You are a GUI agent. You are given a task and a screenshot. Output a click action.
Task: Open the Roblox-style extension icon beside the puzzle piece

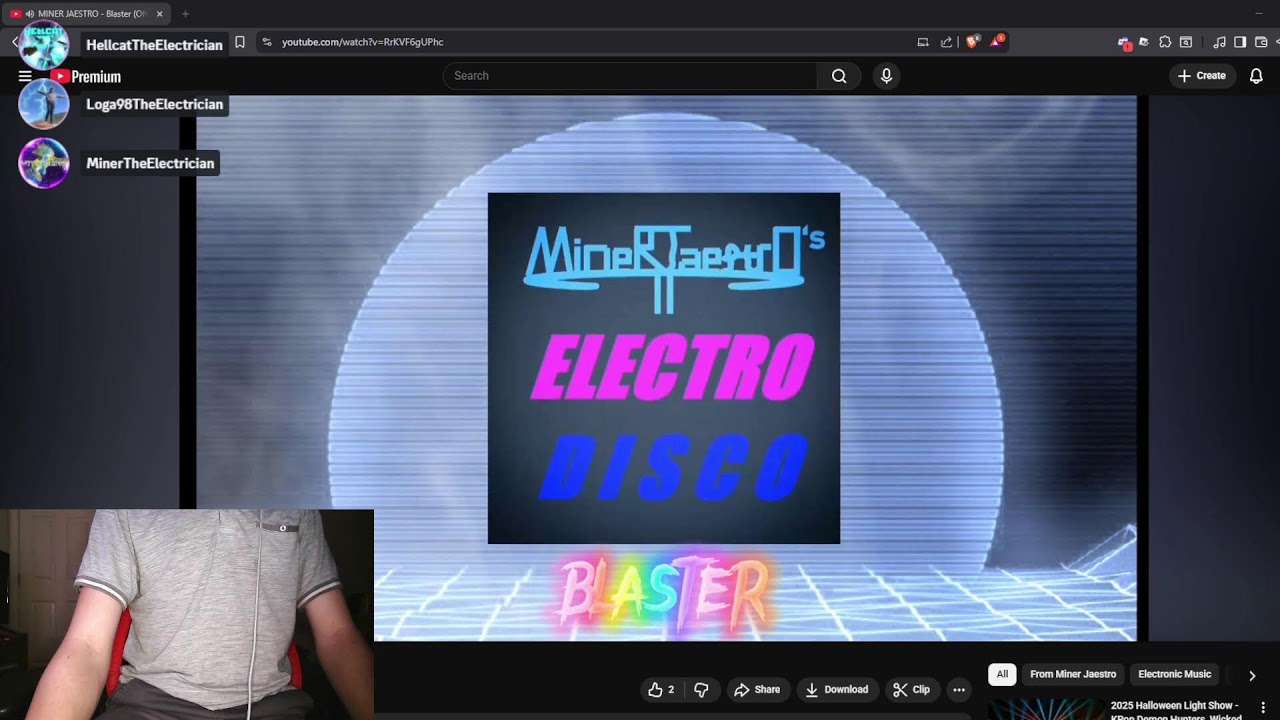1144,42
